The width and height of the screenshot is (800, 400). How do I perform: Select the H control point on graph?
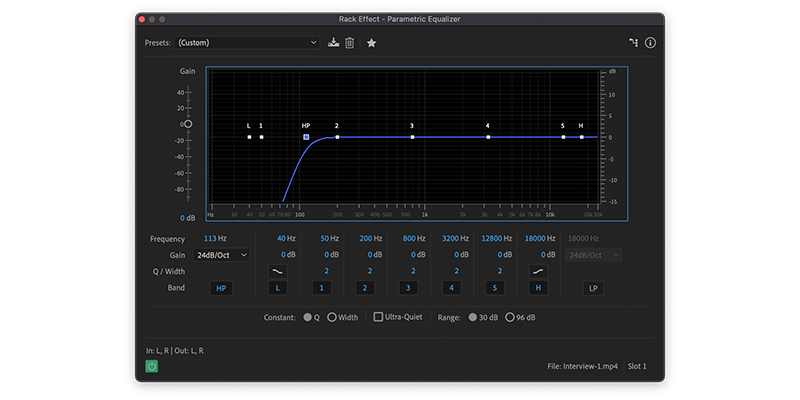pyautogui.click(x=582, y=137)
